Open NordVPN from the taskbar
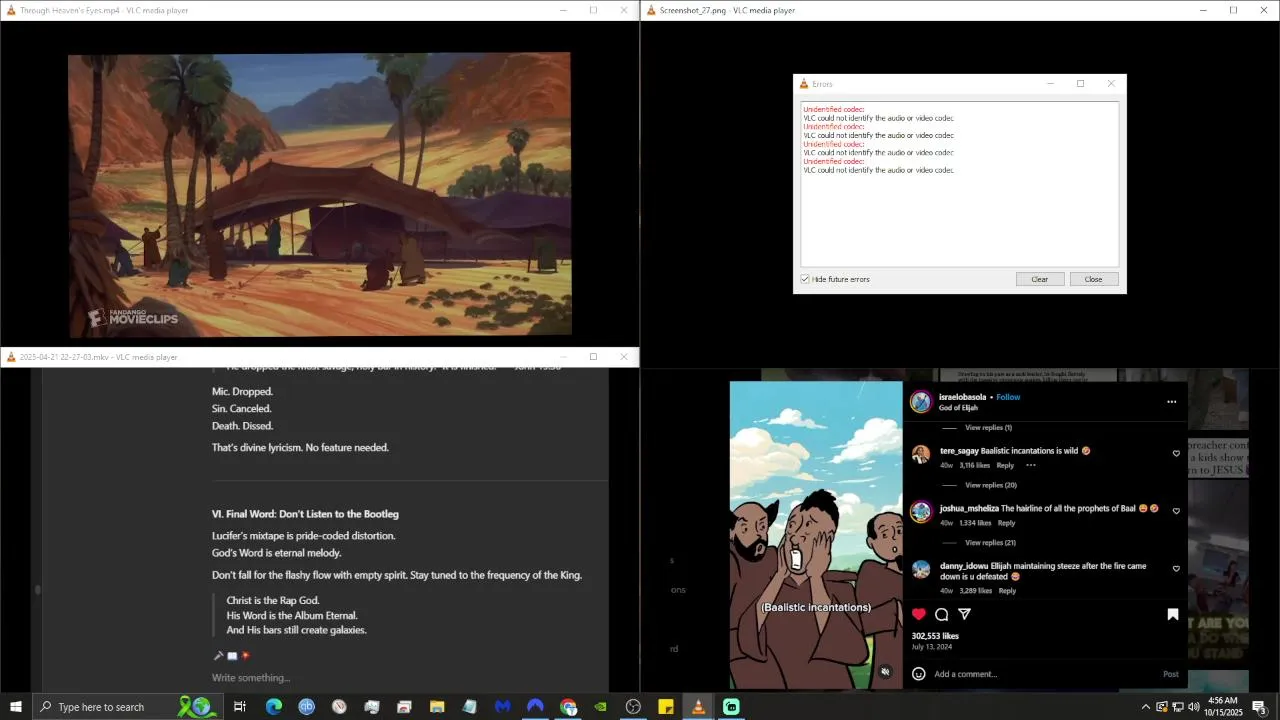 536,707
